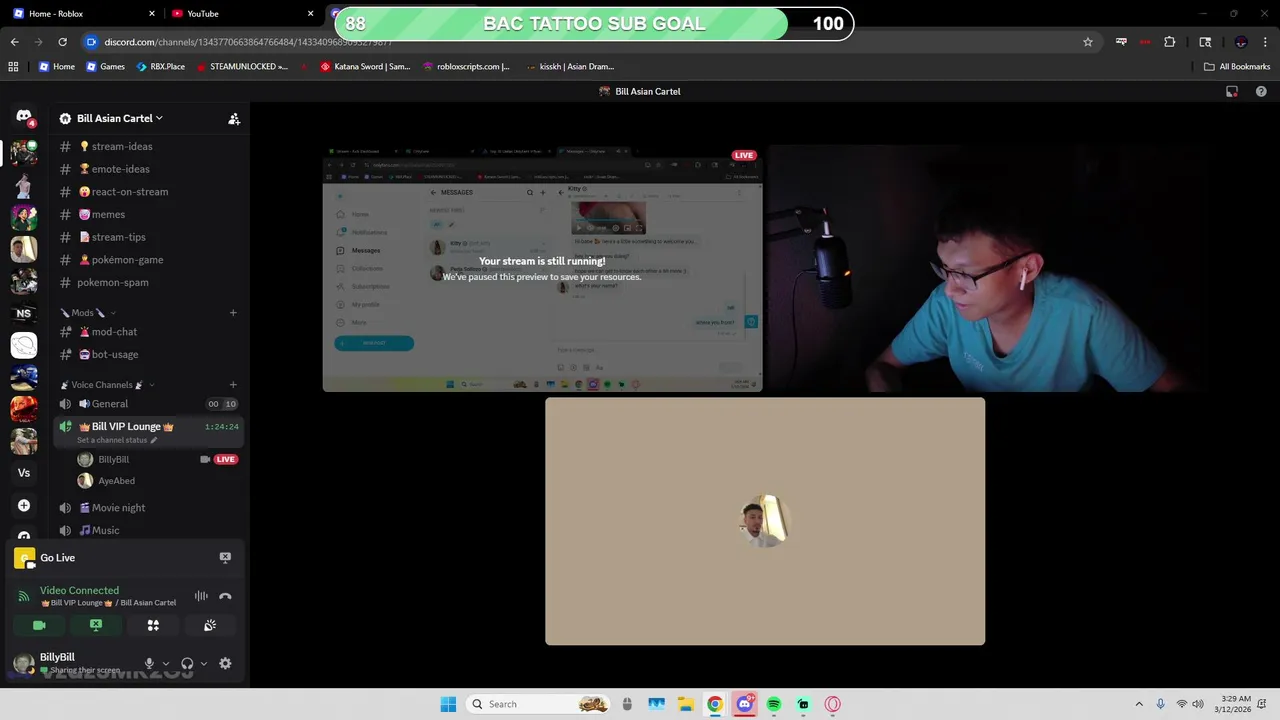Open microphone input options arrow

166,663
